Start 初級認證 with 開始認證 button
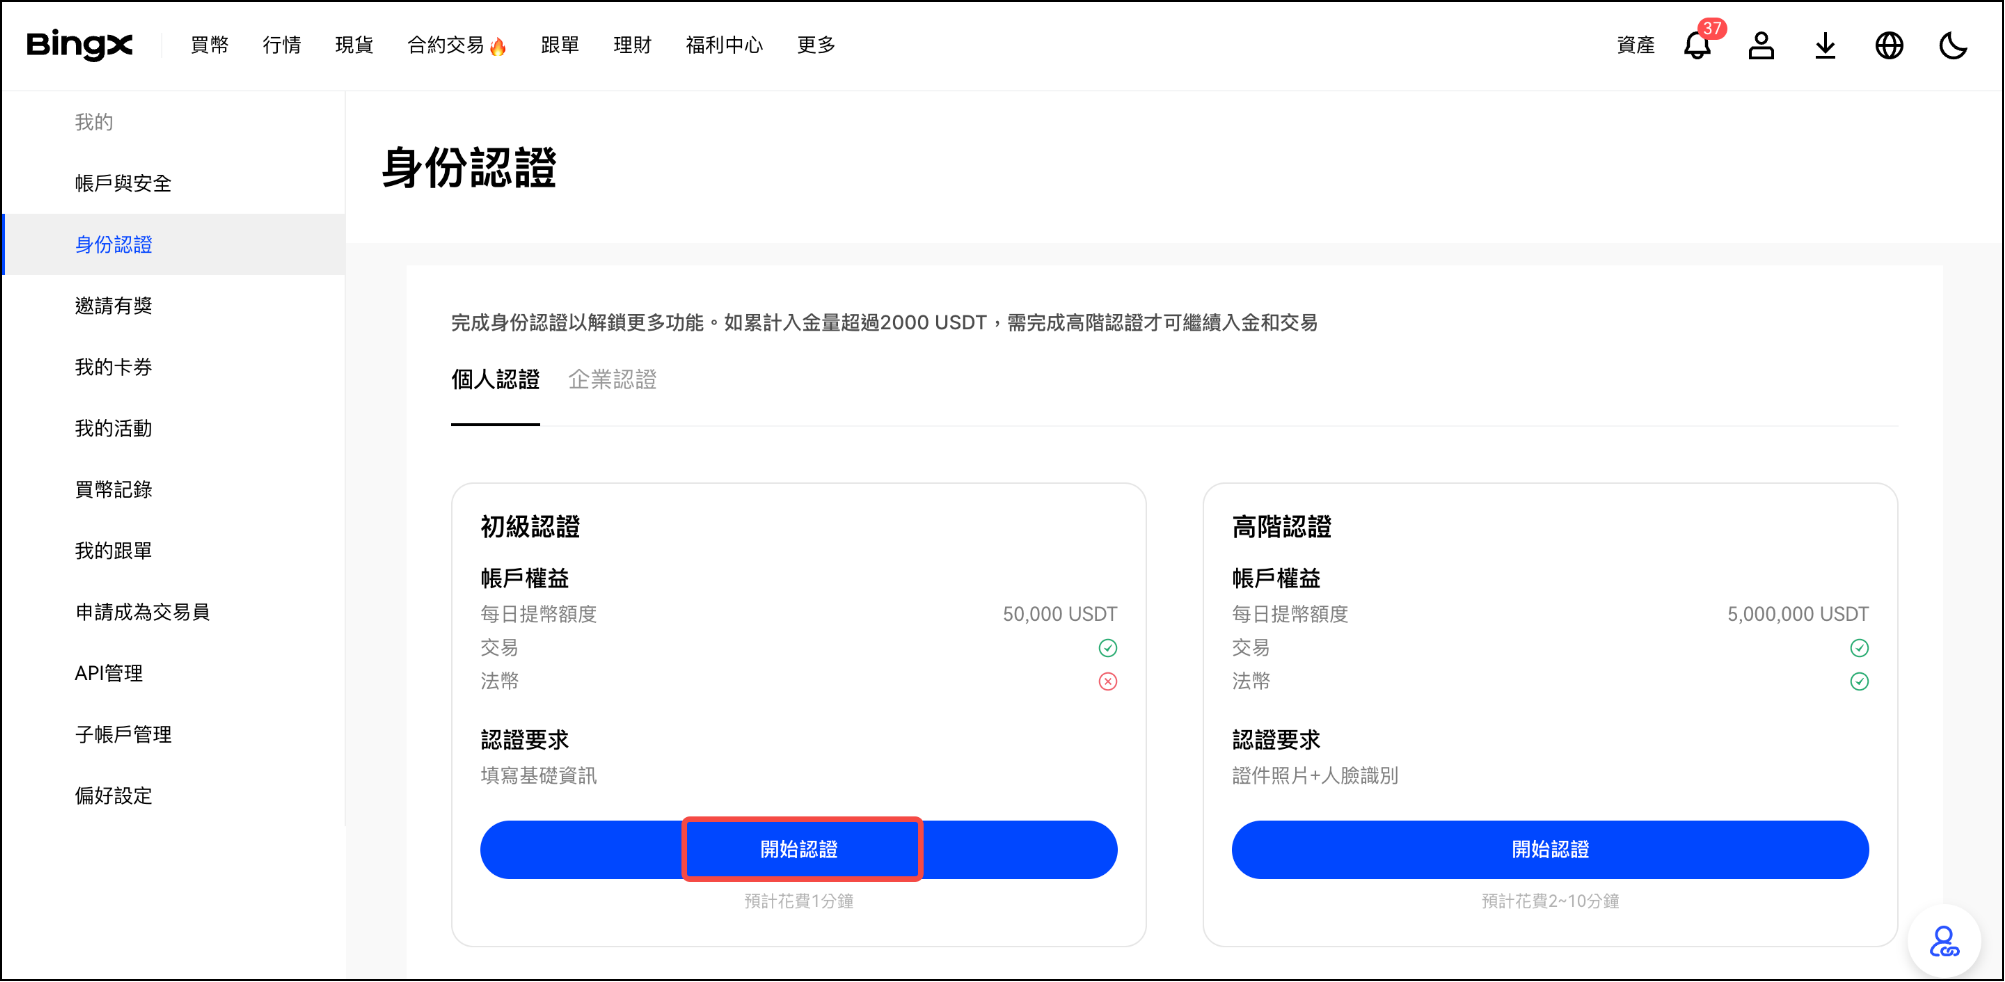Viewport: 2005px width, 982px height. (798, 850)
